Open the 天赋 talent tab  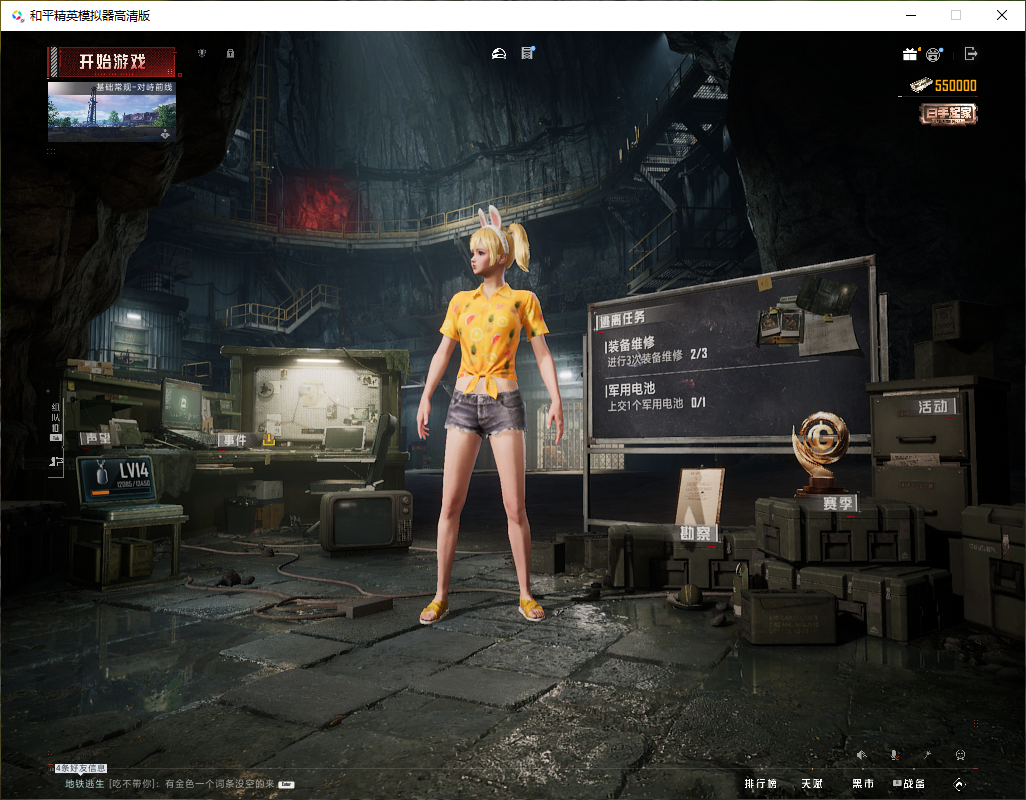(812, 784)
